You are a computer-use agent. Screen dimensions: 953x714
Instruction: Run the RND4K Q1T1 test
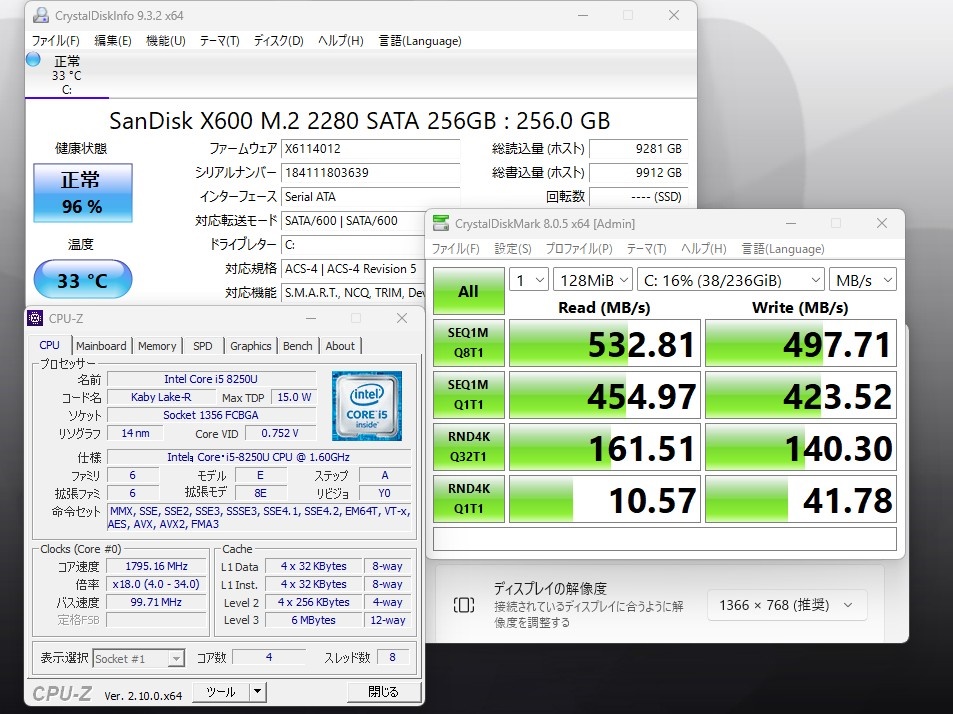(469, 499)
